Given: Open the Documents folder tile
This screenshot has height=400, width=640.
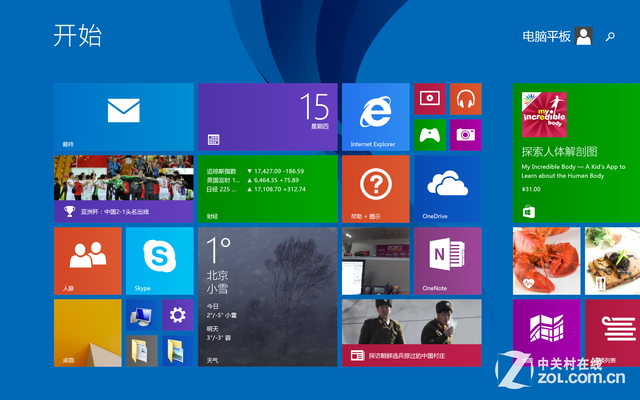Looking at the screenshot, I should coord(142,351).
